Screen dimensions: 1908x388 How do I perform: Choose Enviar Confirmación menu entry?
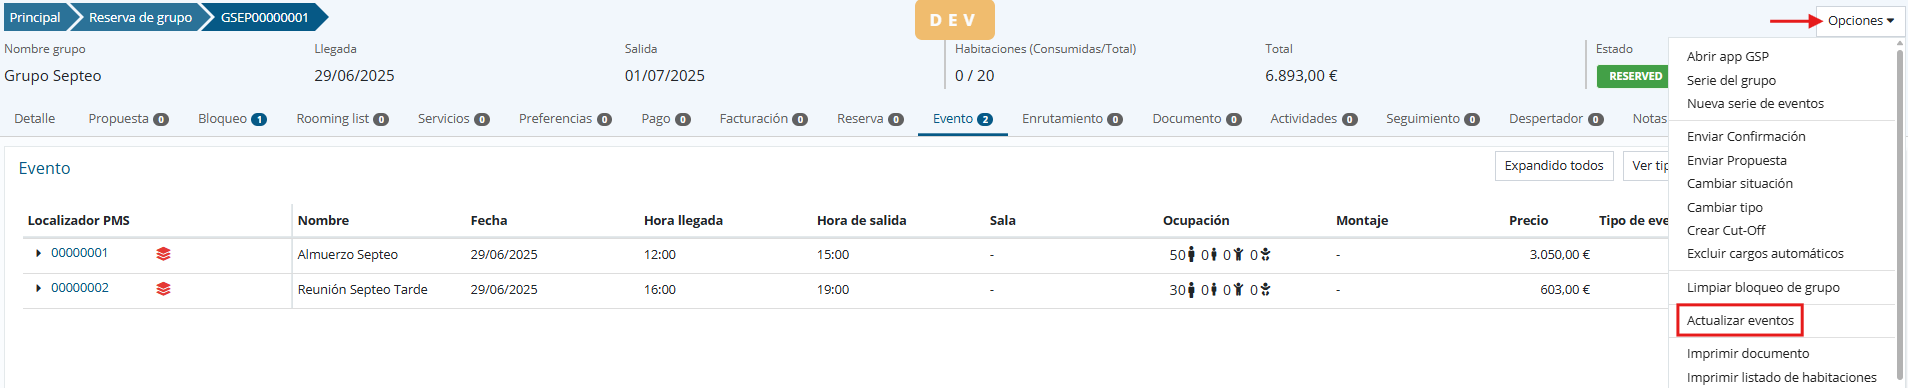(1746, 136)
